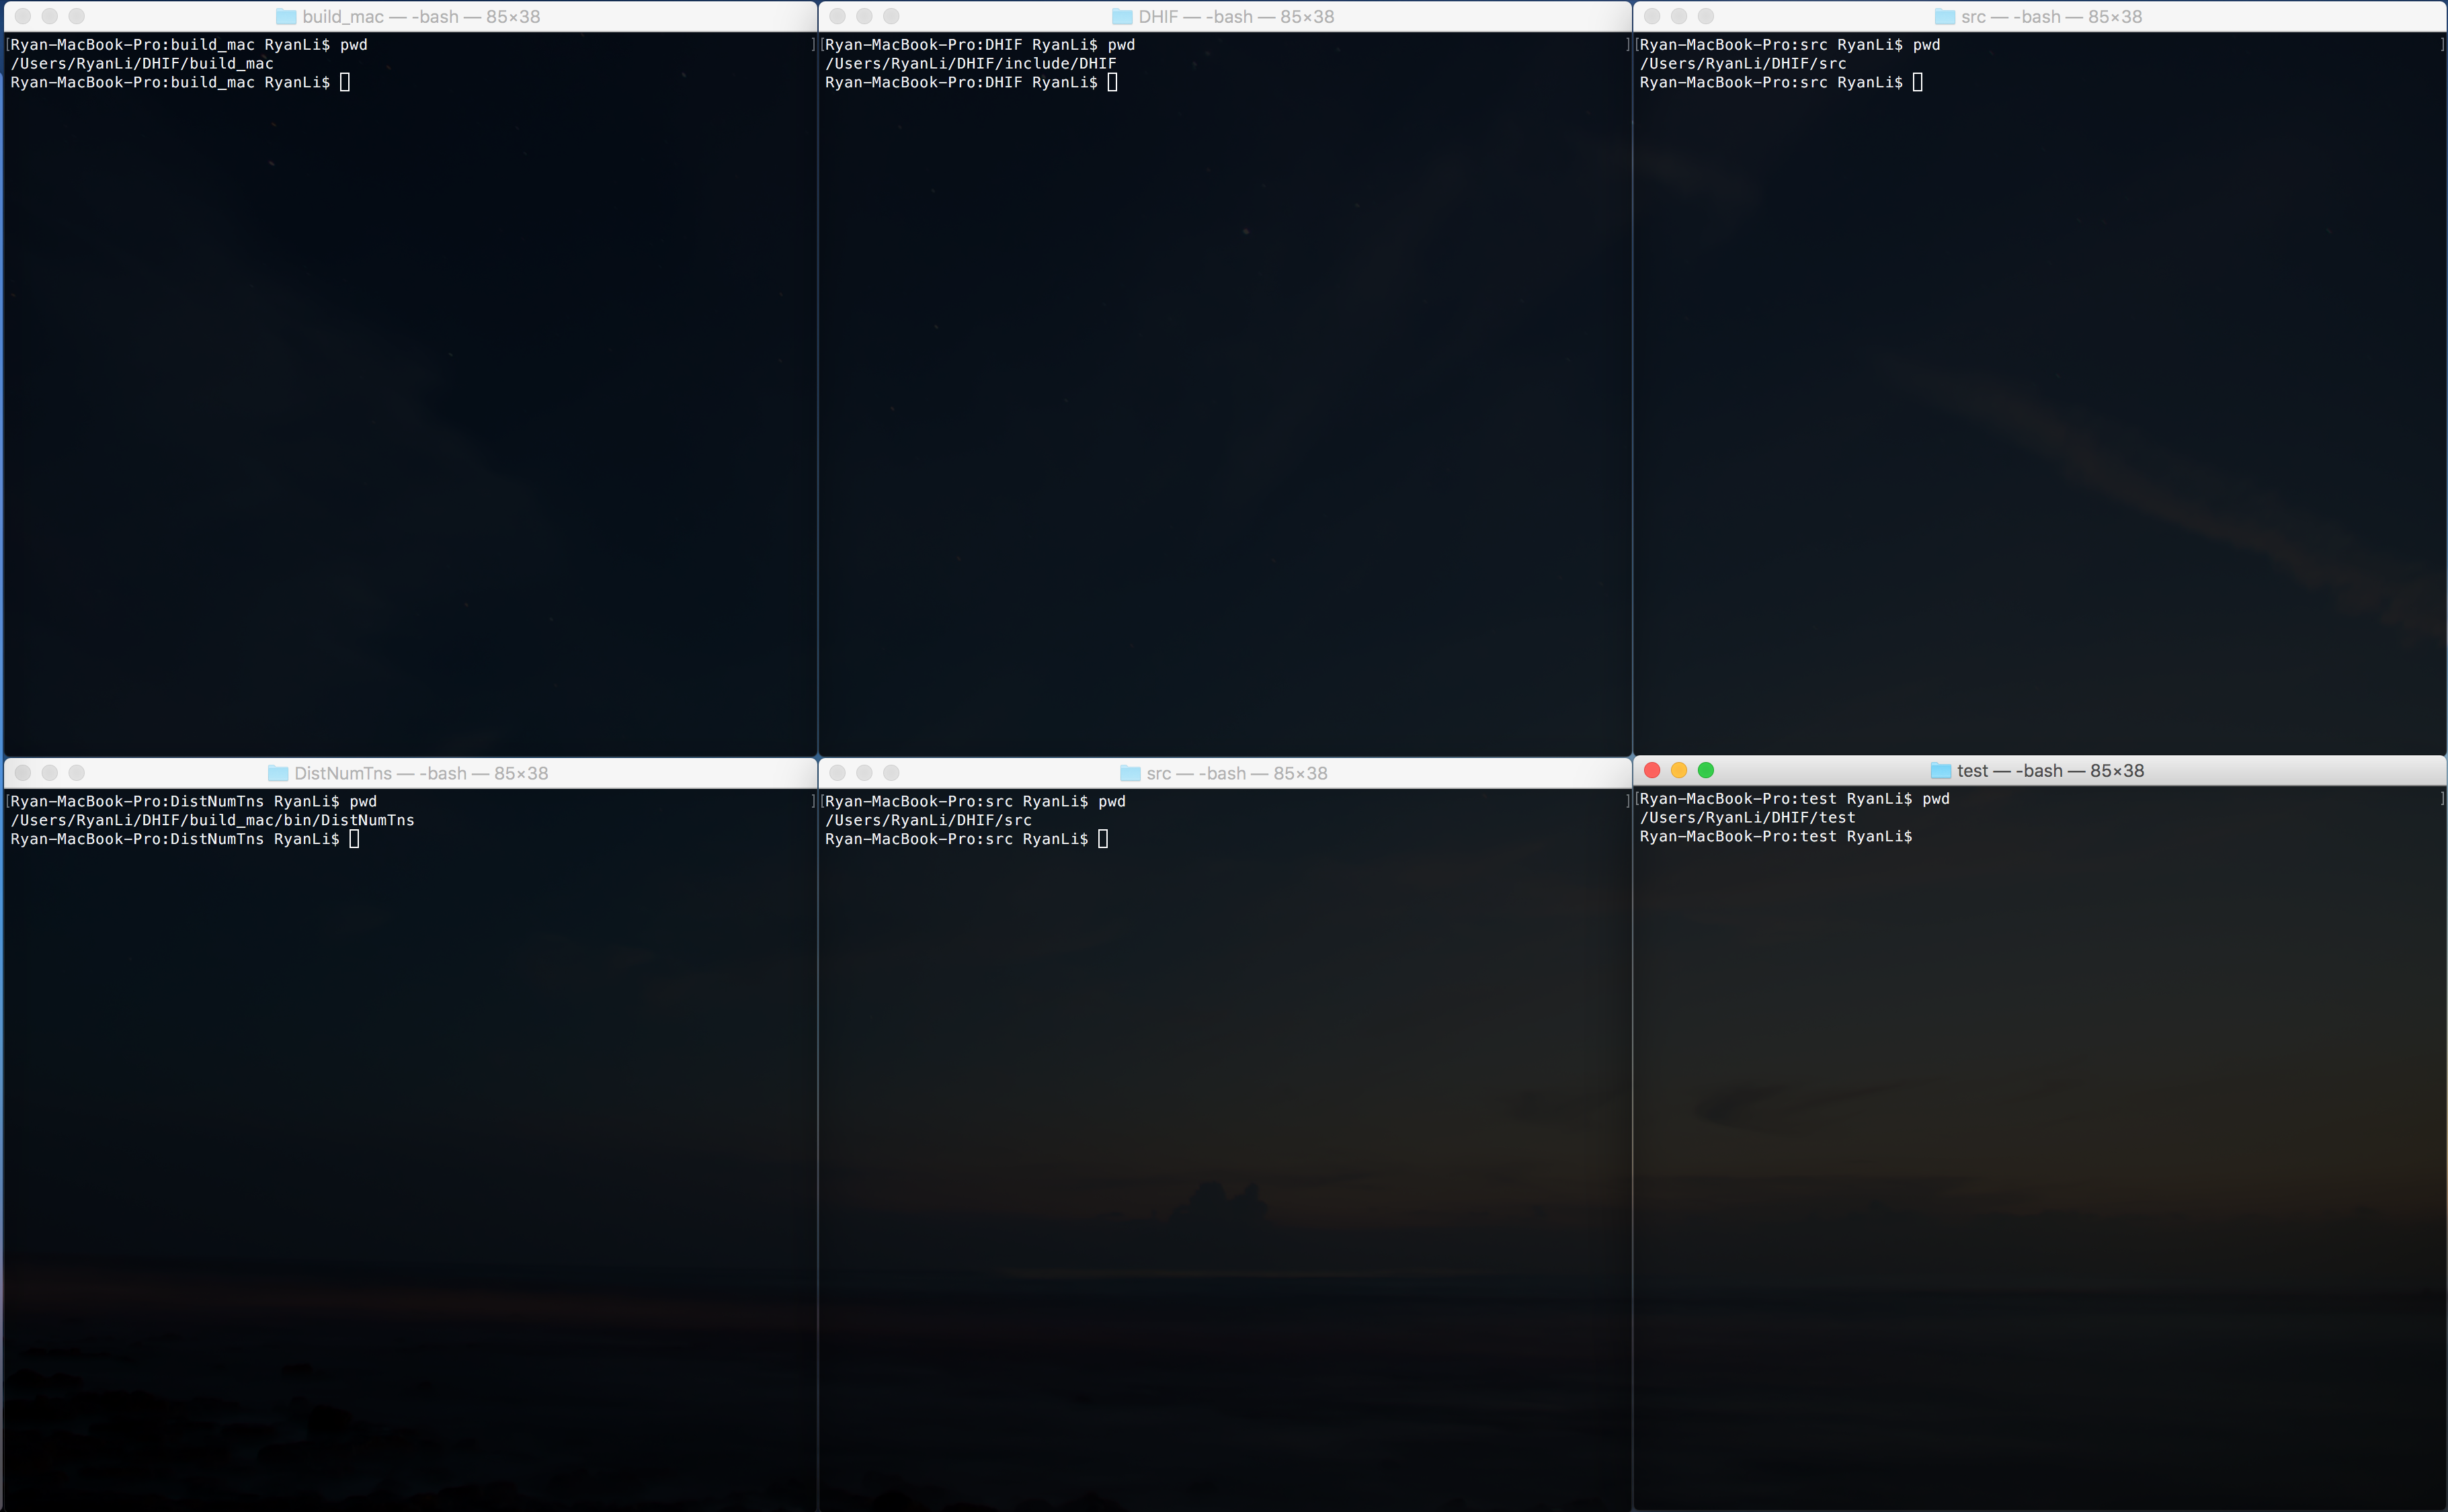The height and width of the screenshot is (1512, 2448).
Task: Click the folder icon in test title bar
Action: [1941, 770]
